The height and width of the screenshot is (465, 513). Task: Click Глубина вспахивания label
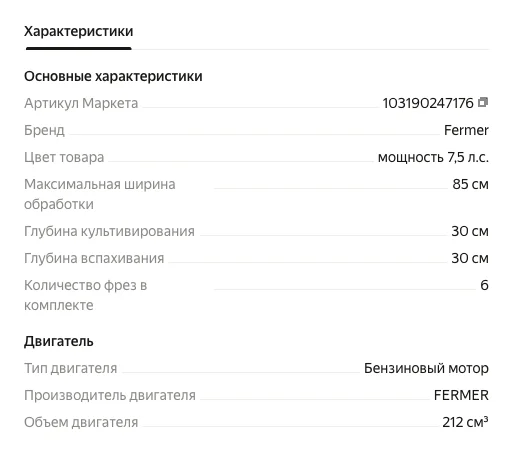point(94,258)
